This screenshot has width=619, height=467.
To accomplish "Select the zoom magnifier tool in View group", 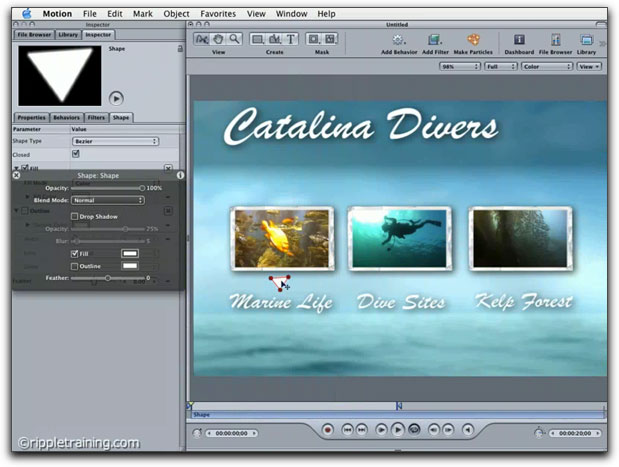I will (x=235, y=39).
